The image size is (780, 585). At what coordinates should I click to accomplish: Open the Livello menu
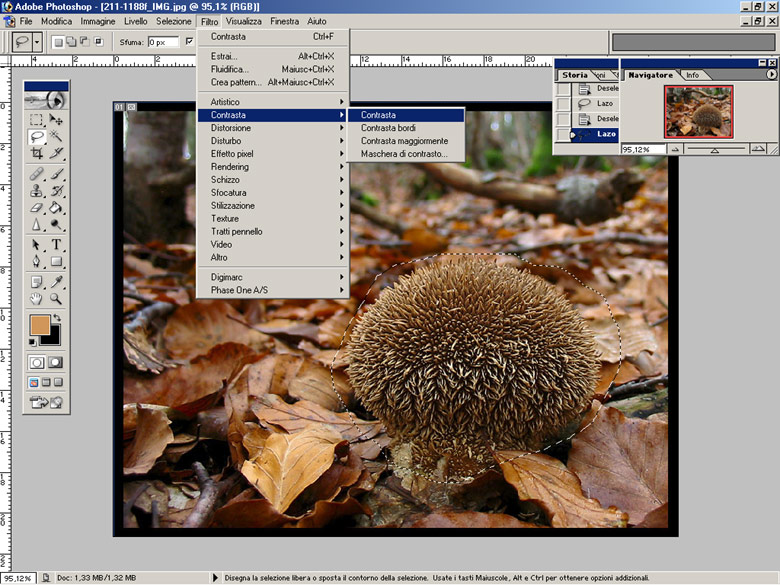tap(136, 21)
